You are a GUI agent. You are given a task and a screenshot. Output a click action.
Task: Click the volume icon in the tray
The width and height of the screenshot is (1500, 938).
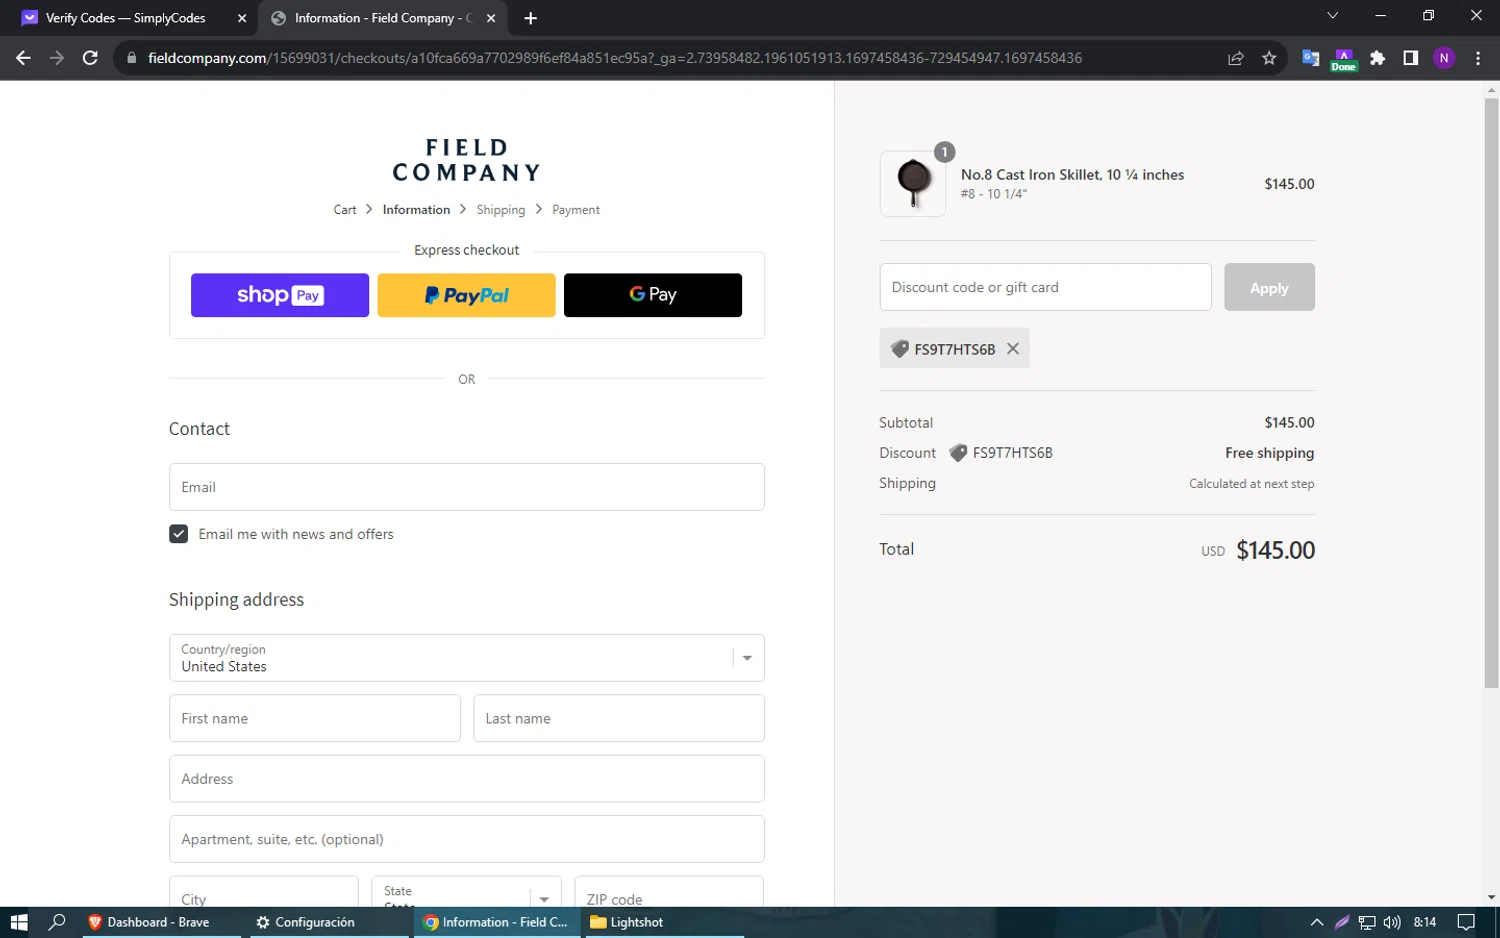pos(1392,922)
